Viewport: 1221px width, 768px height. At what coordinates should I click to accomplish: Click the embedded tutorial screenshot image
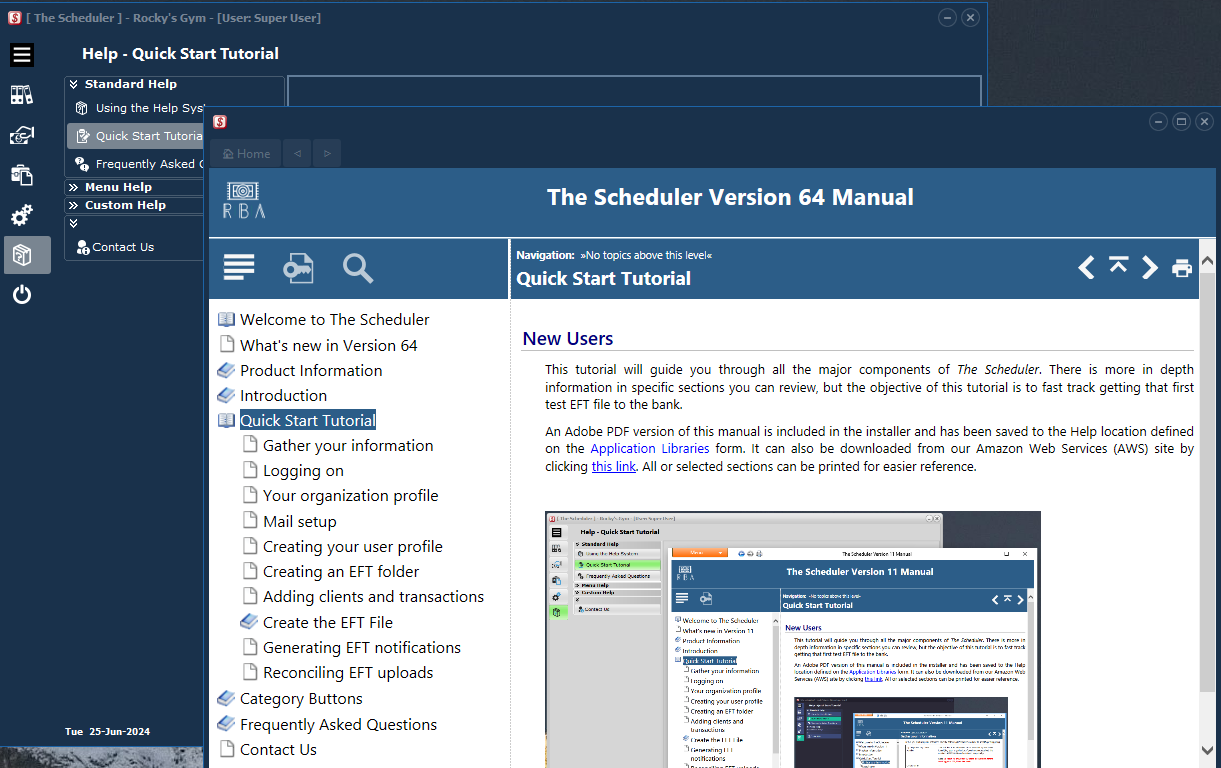pos(793,639)
